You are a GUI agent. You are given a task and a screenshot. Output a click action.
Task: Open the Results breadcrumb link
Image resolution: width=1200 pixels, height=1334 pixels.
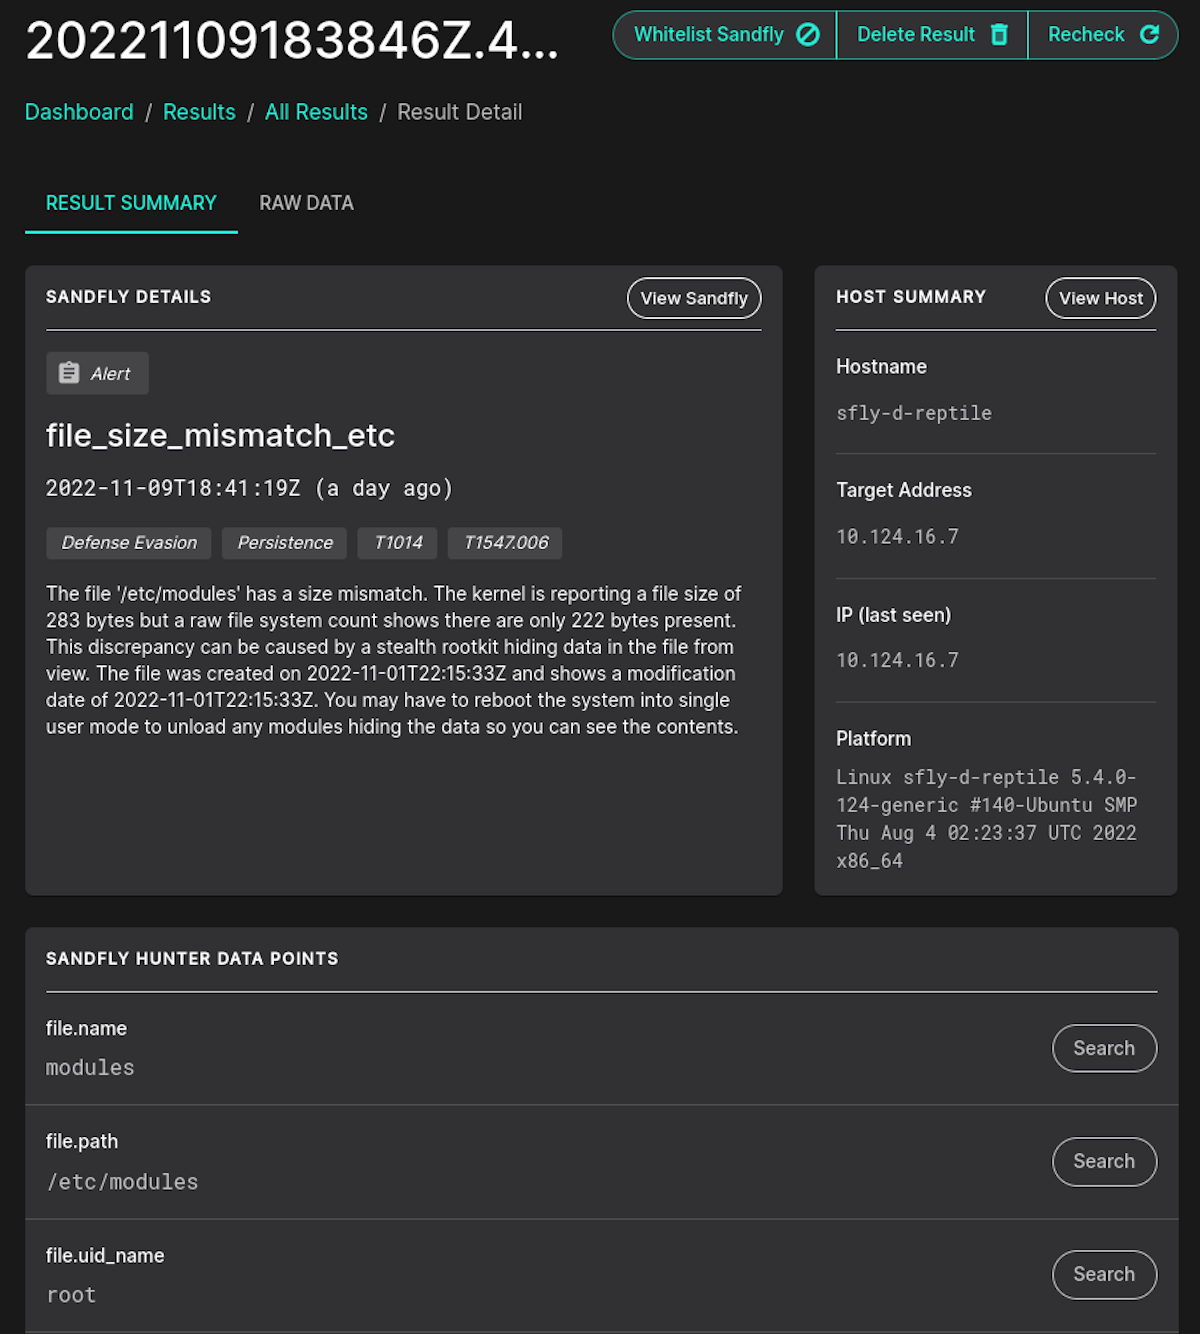(x=199, y=112)
